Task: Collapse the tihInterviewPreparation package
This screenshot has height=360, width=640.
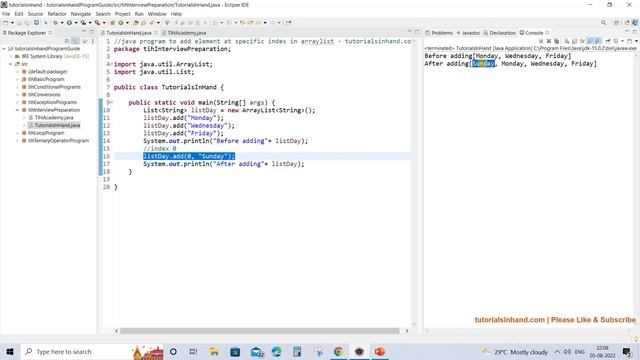Action: (18, 110)
